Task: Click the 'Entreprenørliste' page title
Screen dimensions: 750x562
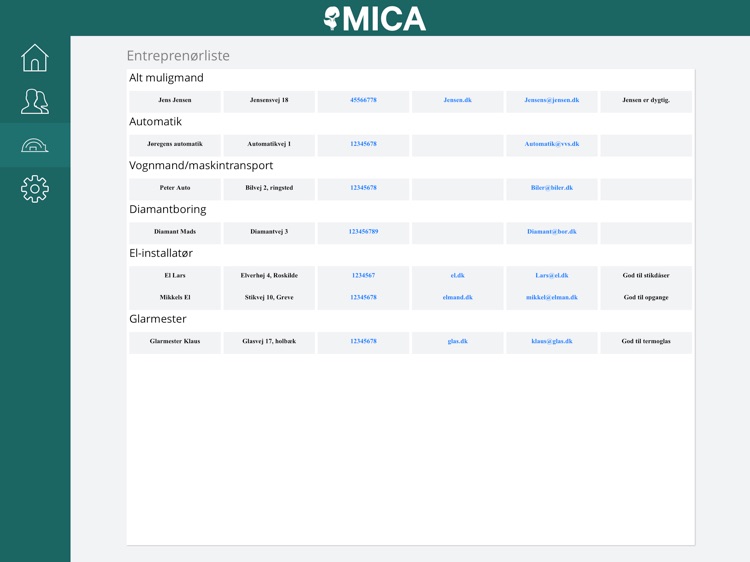Action: coord(178,55)
